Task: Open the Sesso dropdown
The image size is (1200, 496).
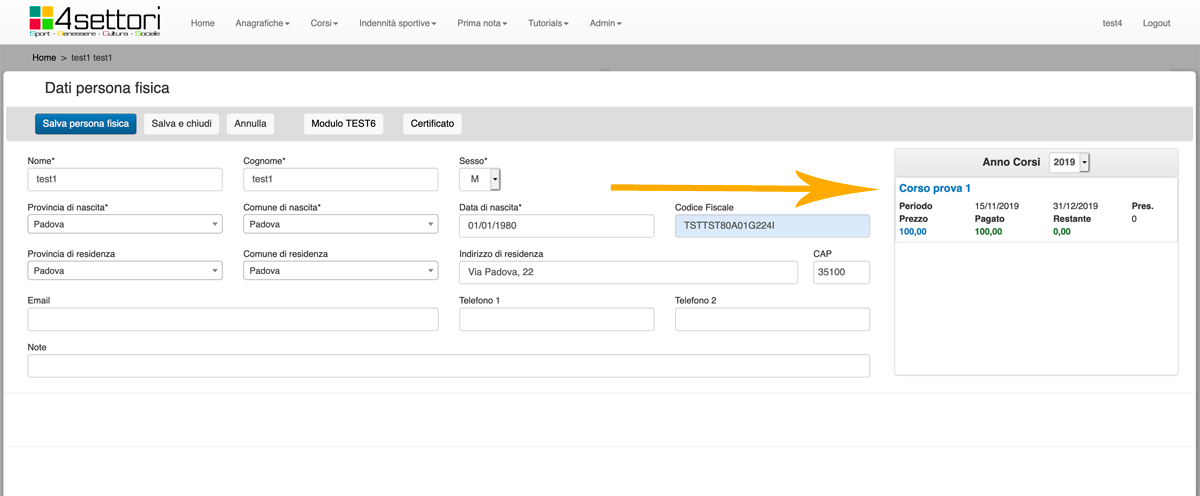Action: [480, 179]
